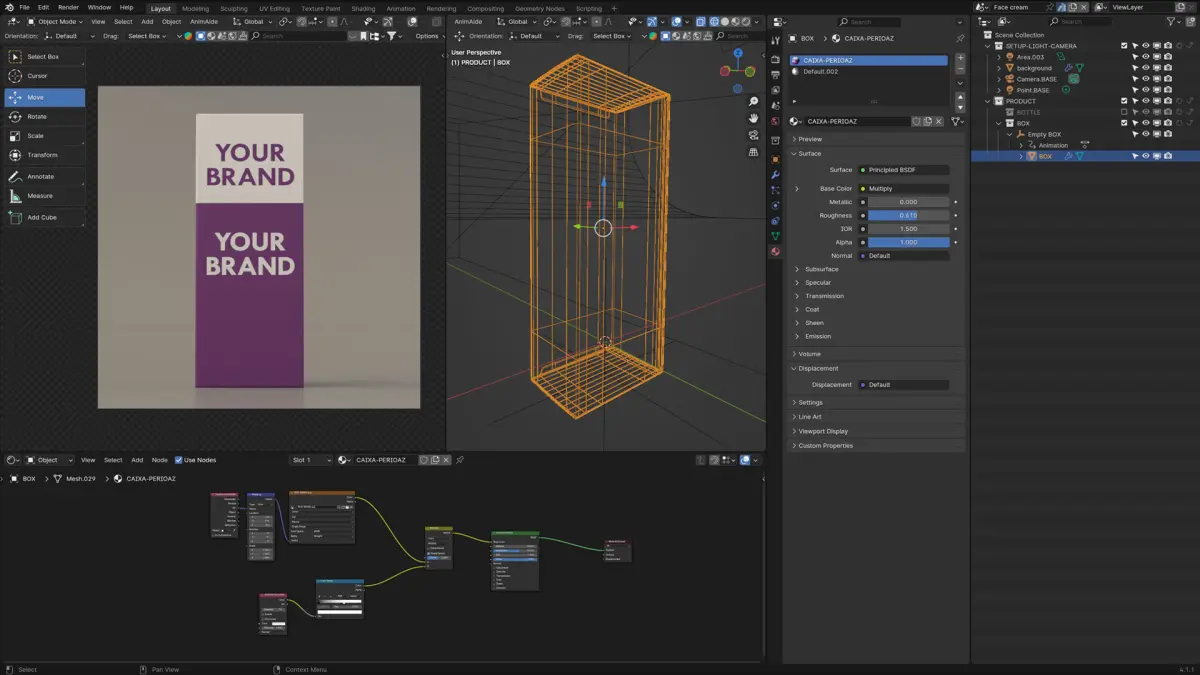Click the Annotate tool
This screenshot has width=1200, height=675.
(41, 177)
